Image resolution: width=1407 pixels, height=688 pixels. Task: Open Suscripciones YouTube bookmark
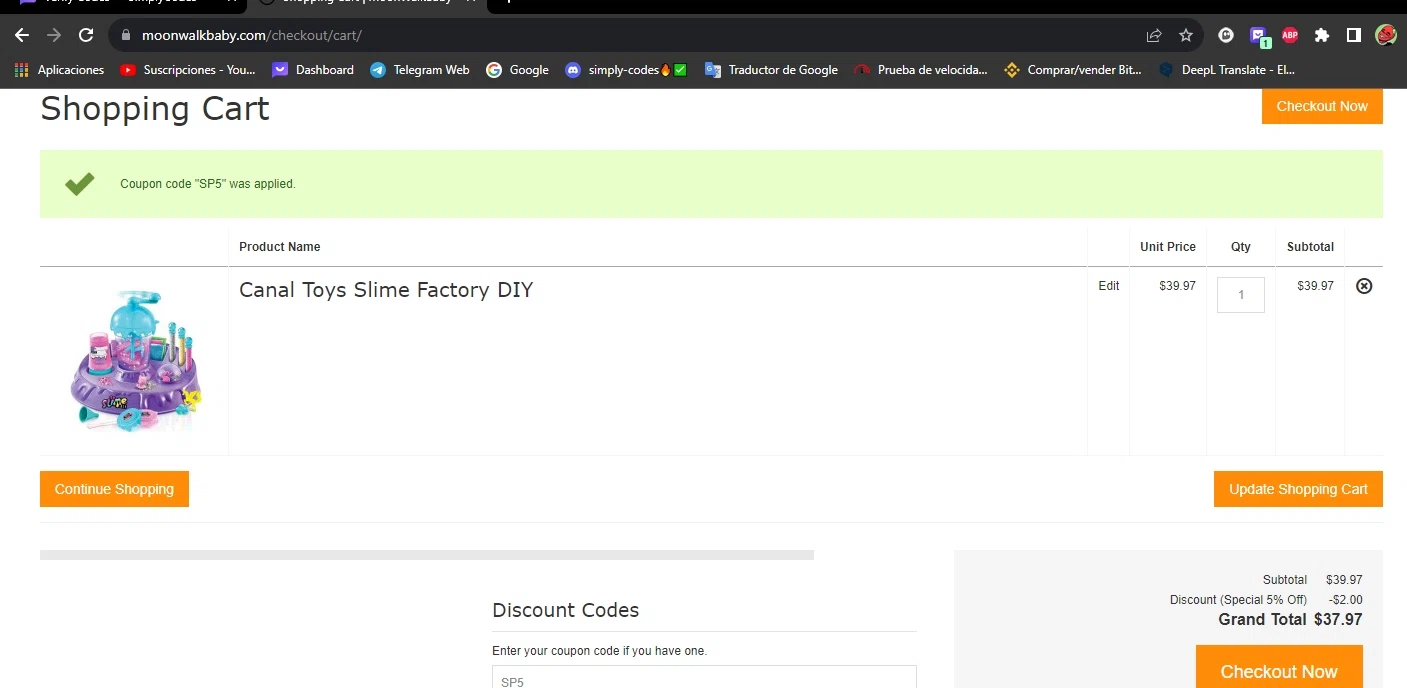click(x=188, y=70)
